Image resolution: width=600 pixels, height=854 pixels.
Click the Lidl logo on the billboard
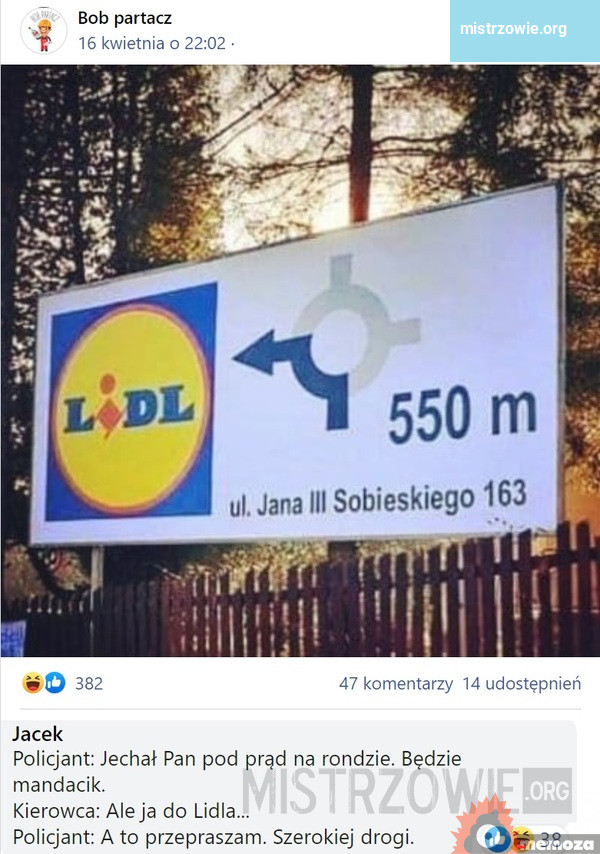(x=131, y=401)
